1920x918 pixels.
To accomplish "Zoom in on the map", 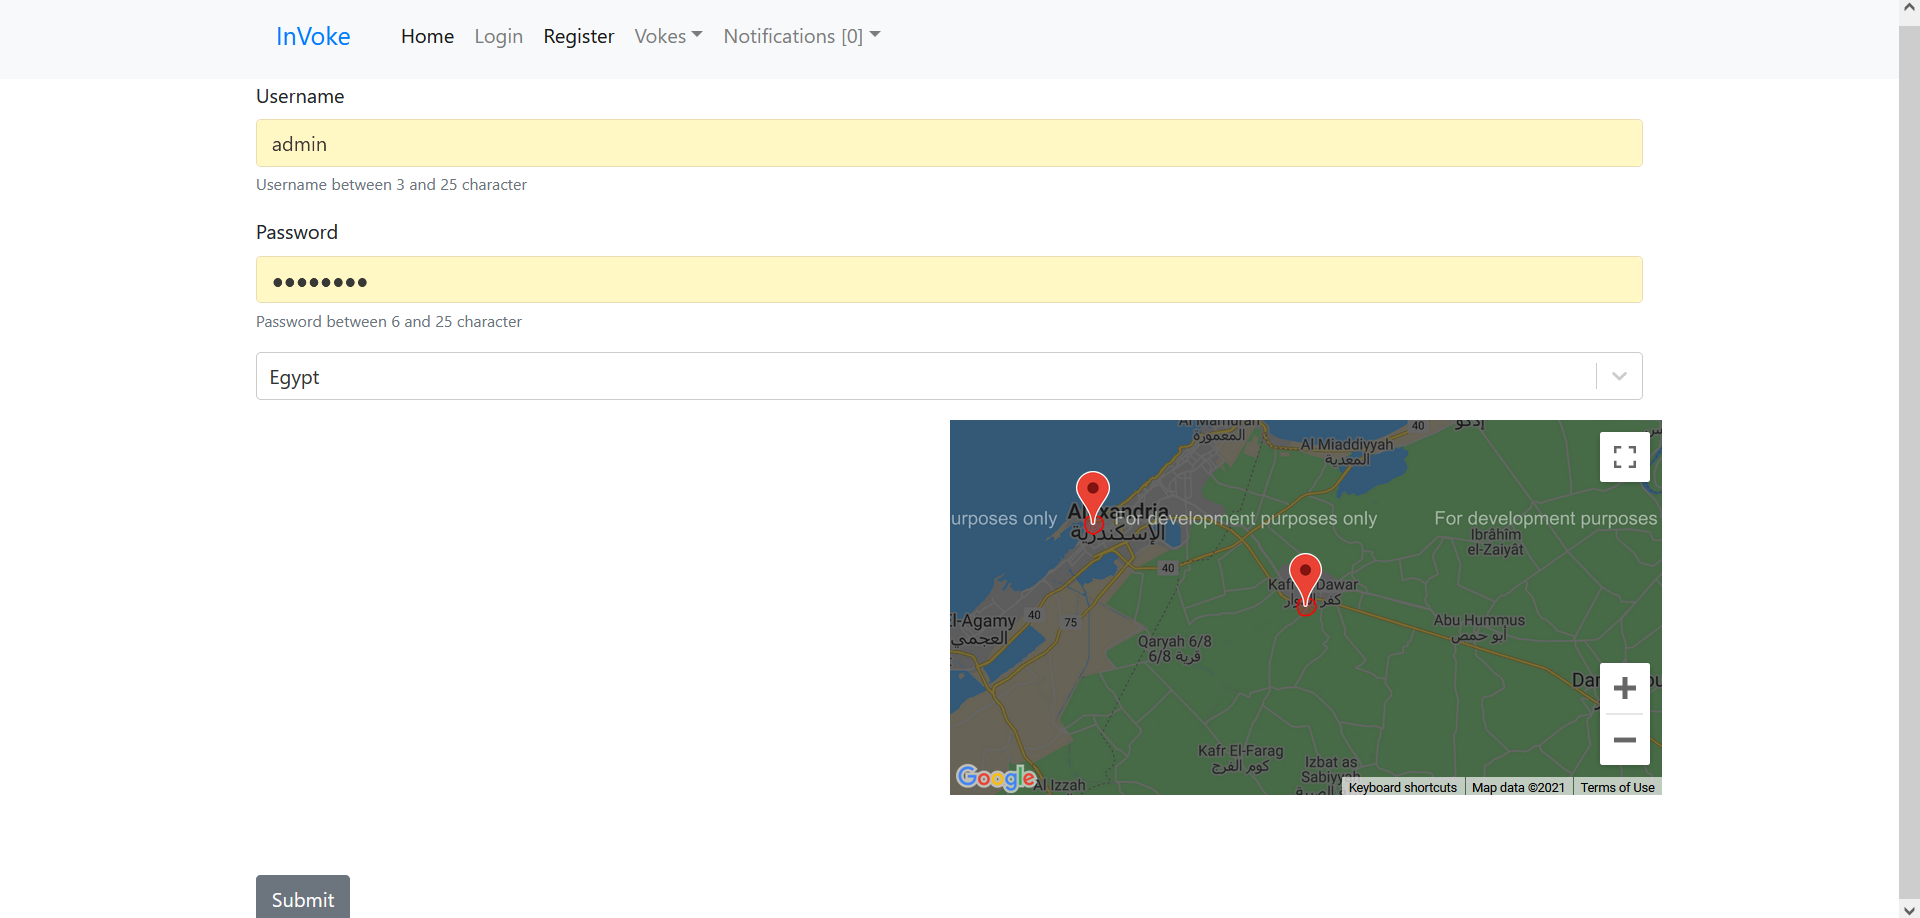I will point(1624,688).
